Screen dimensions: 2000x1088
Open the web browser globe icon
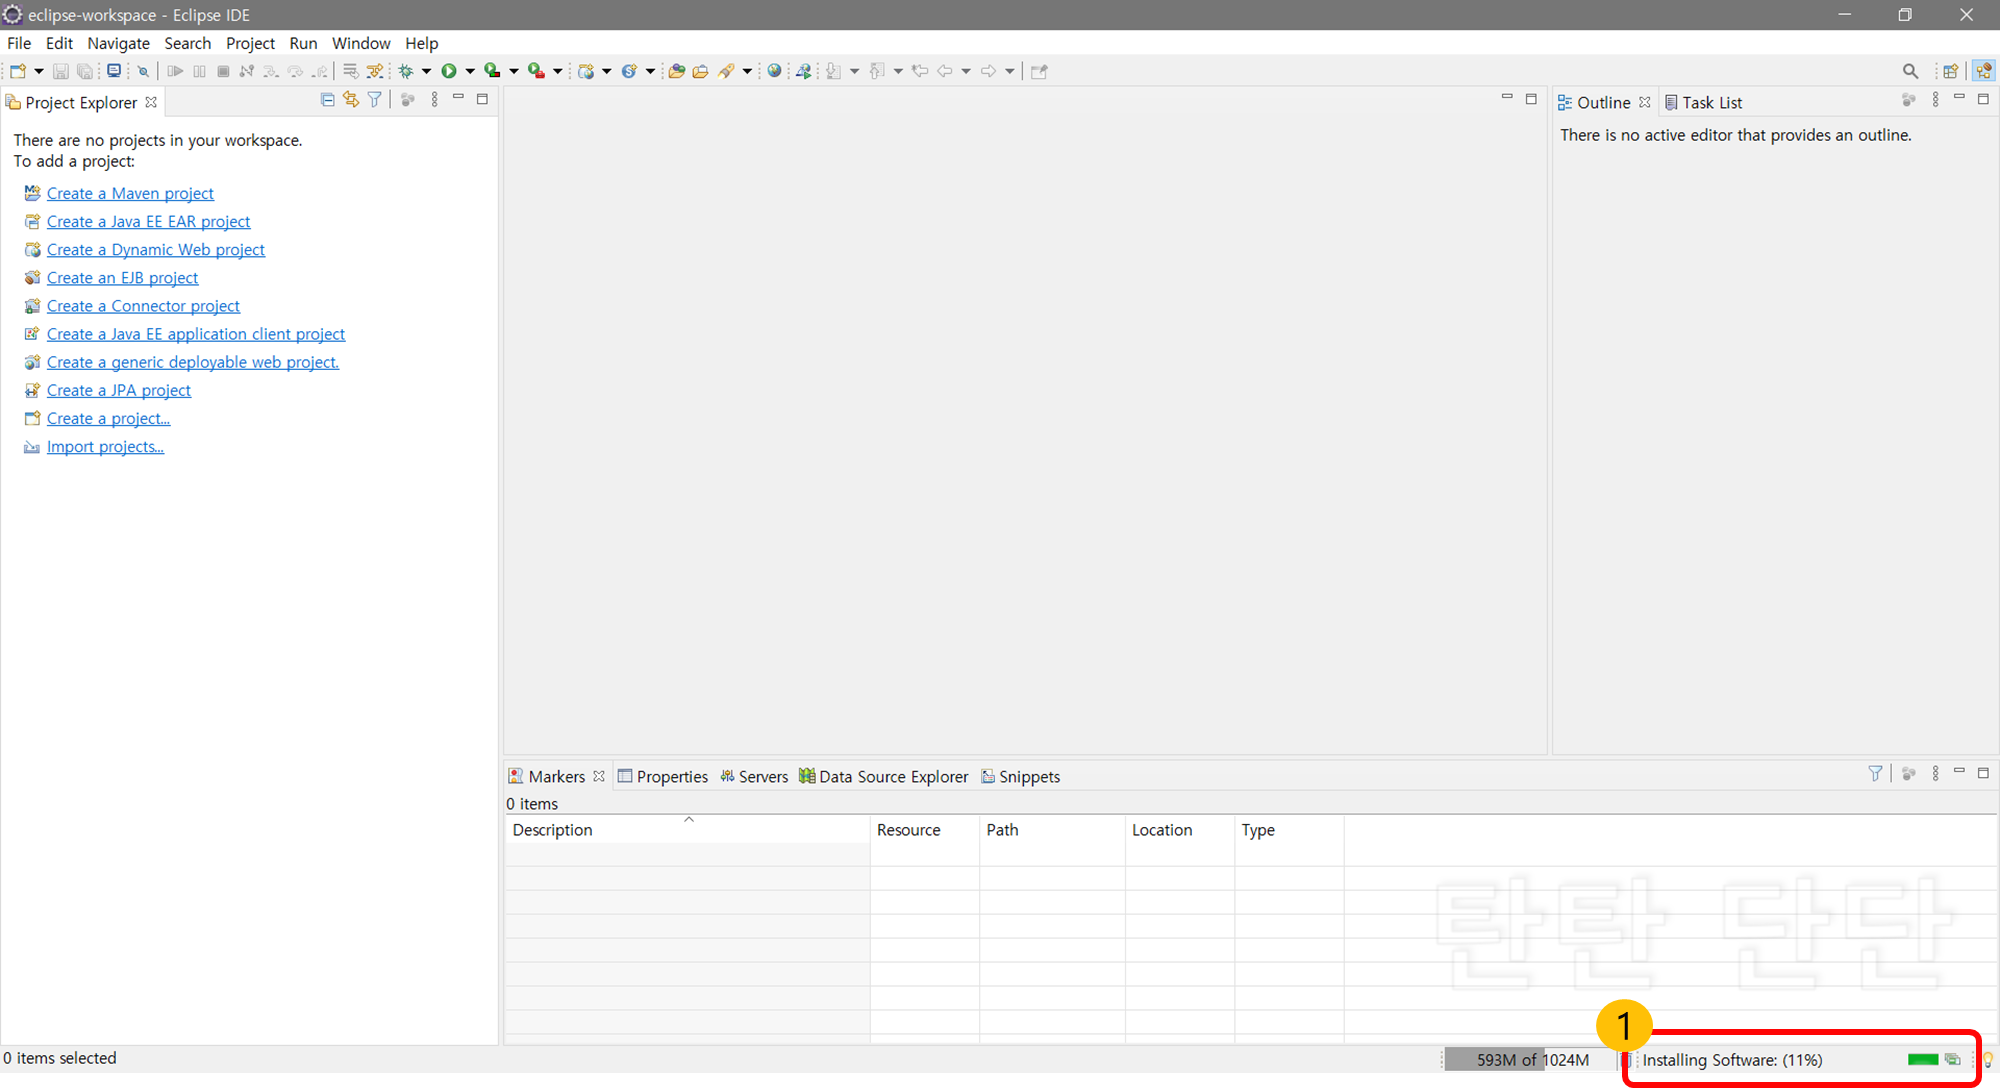coord(774,71)
